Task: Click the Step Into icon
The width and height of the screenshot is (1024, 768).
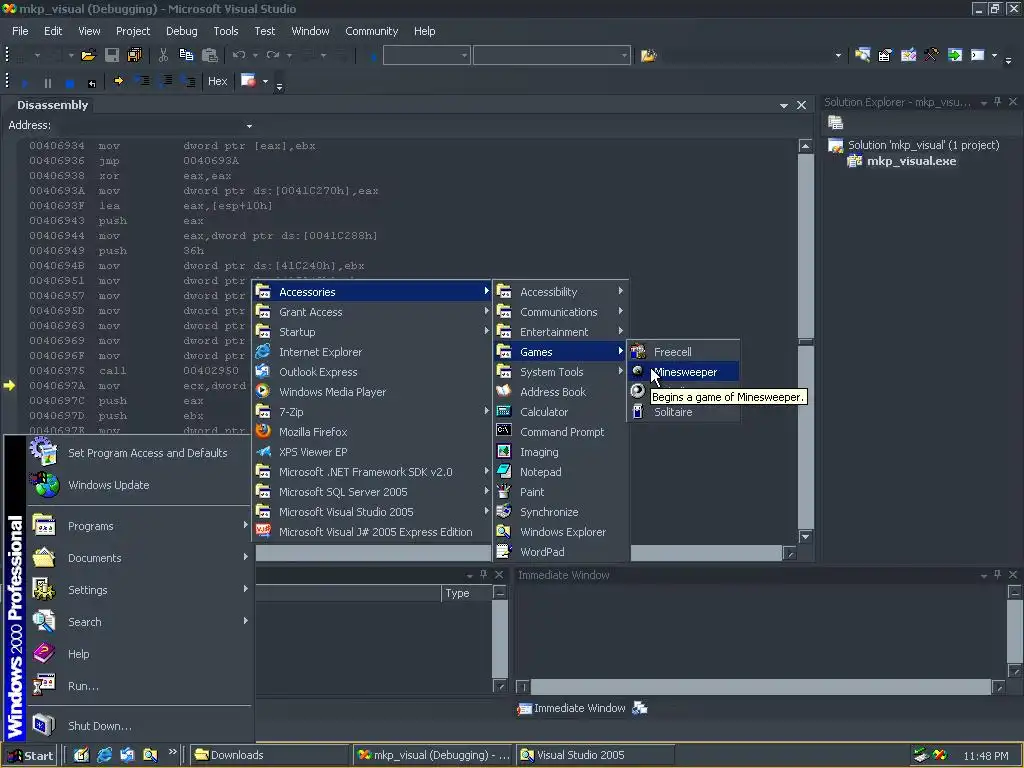Action: pyautogui.click(x=142, y=81)
